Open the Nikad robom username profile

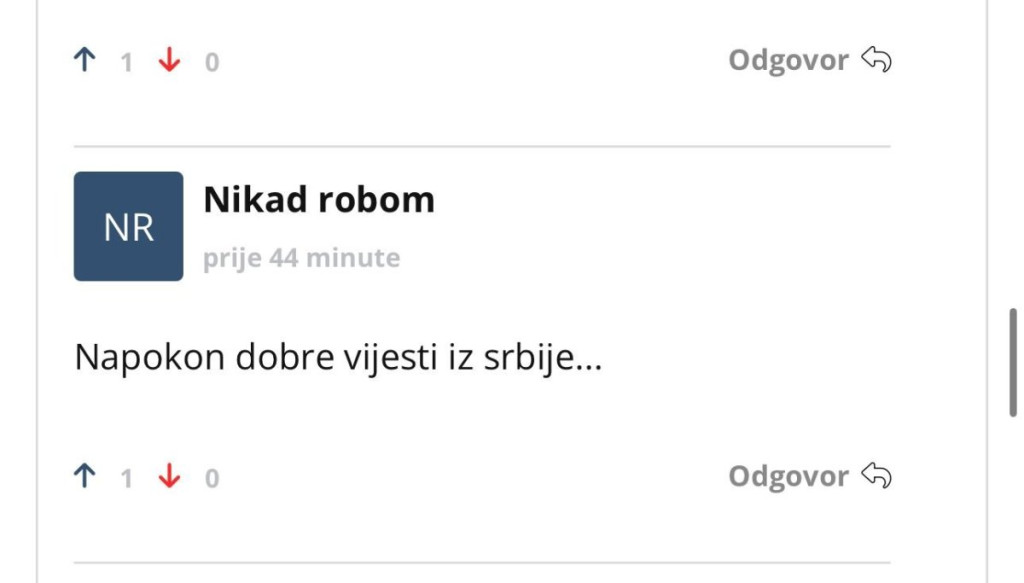click(x=319, y=200)
